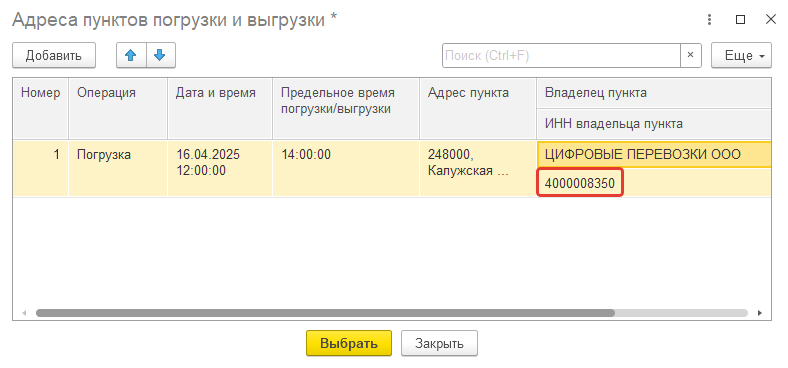
Task: Click the scrollbar right arrow
Action: click(760, 313)
